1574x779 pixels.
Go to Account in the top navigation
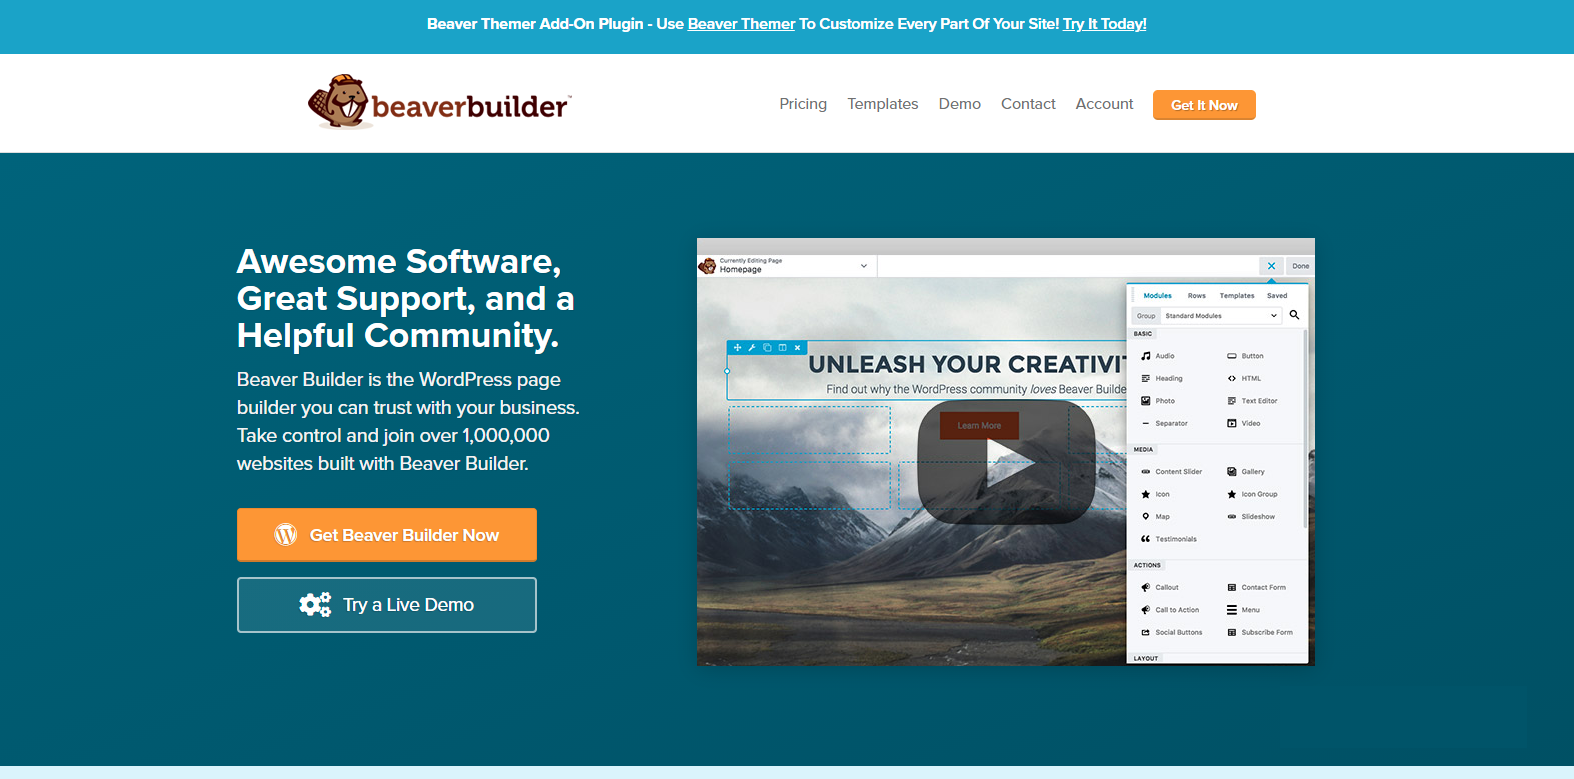(x=1104, y=104)
